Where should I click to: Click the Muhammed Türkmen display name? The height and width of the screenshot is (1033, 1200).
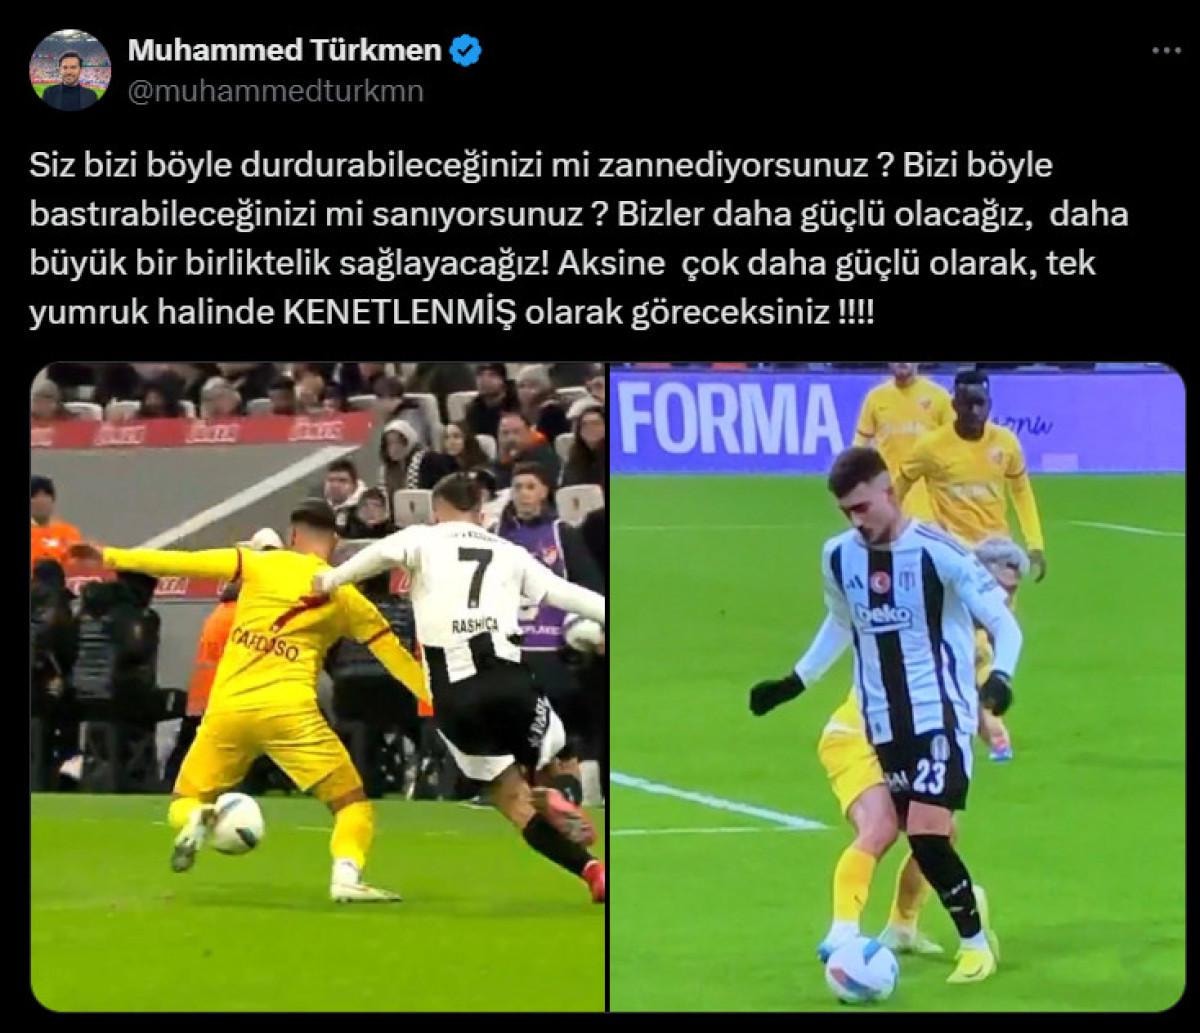285,50
